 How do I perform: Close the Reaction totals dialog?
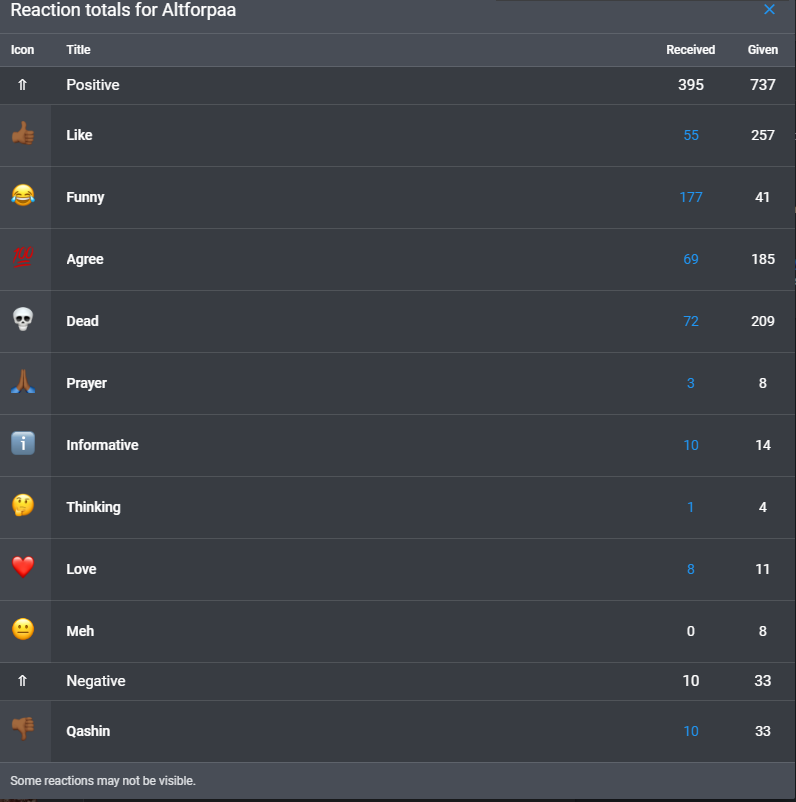point(769,10)
